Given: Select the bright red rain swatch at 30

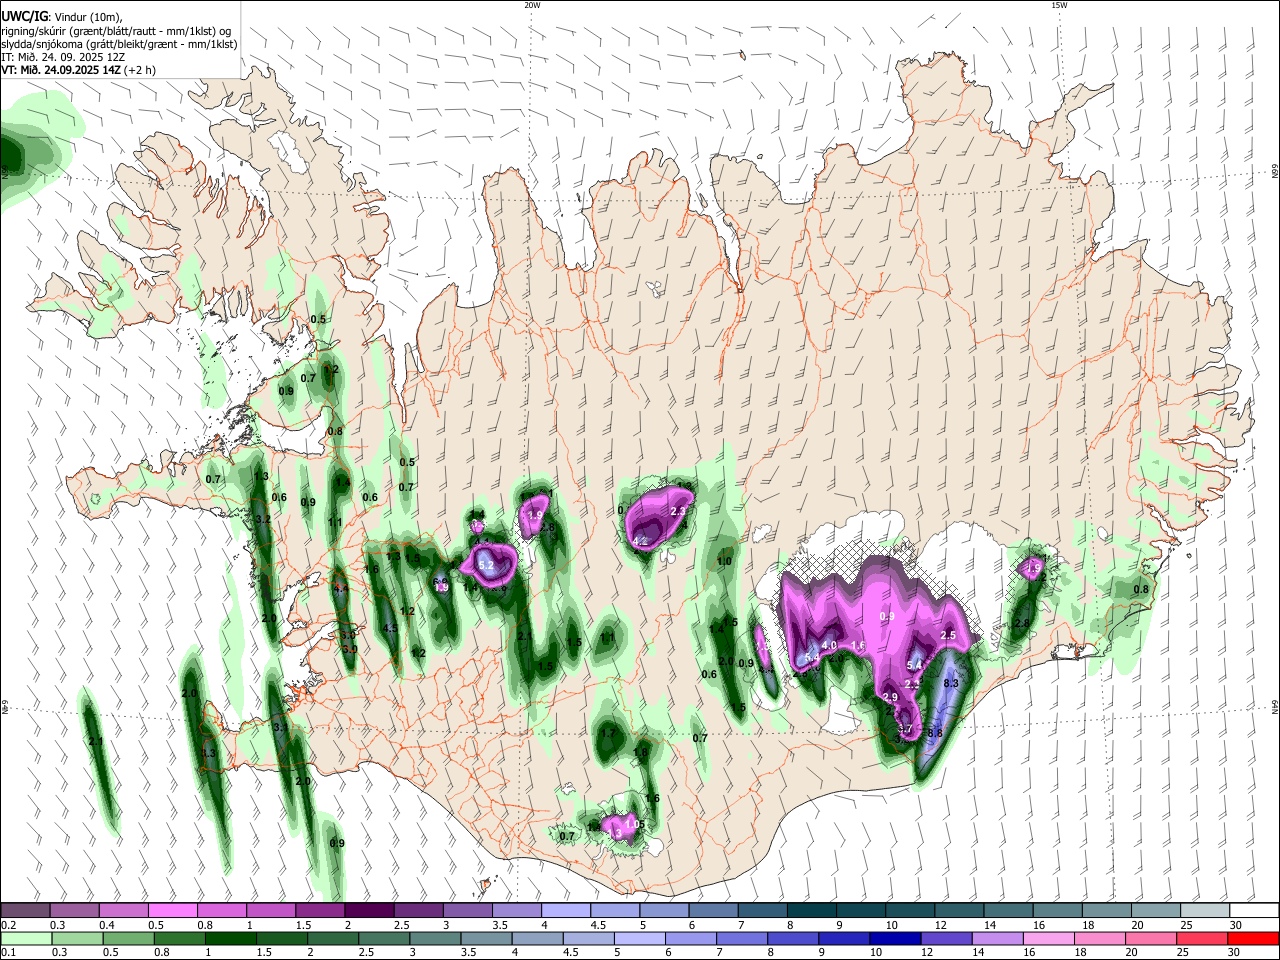Looking at the screenshot, I should coord(1254,939).
